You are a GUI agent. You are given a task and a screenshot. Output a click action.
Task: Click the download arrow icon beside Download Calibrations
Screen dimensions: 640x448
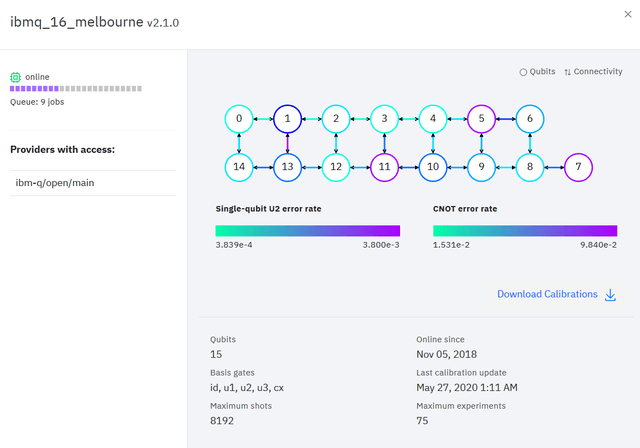tap(610, 295)
